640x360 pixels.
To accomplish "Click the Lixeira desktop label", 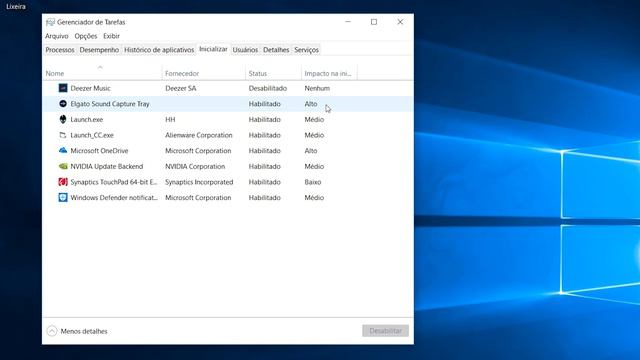I will [16, 7].
